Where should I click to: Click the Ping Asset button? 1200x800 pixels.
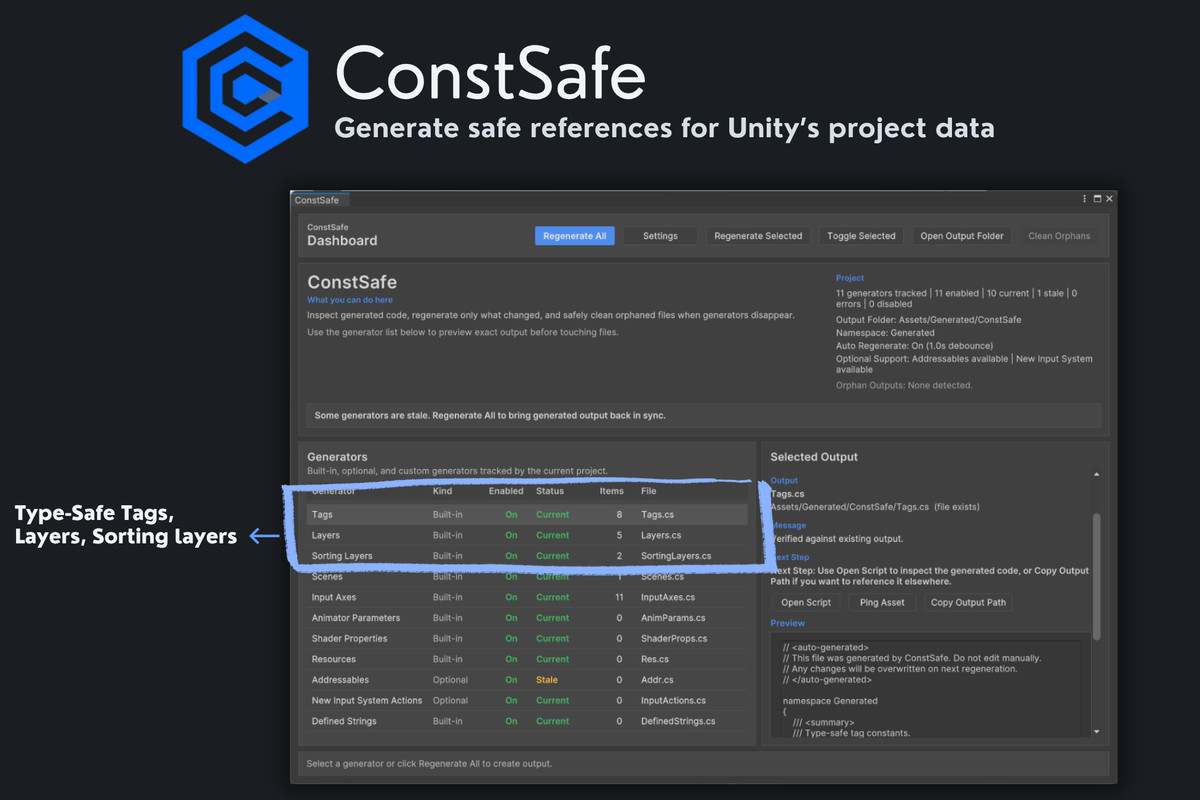(881, 602)
